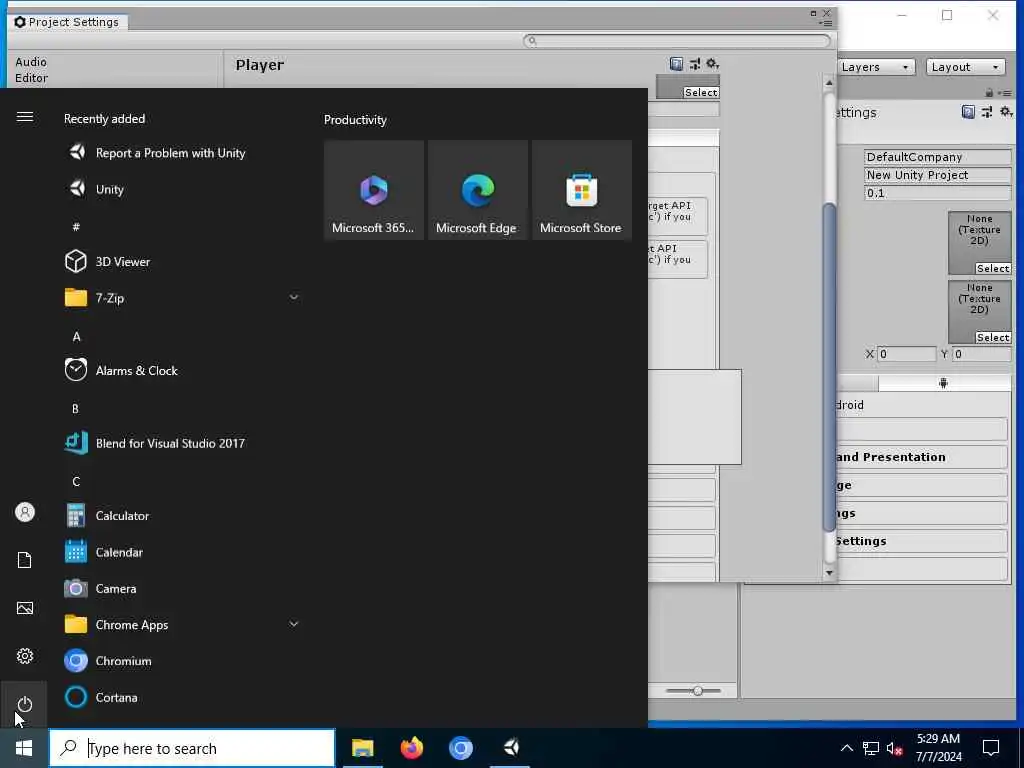Open Firefox from the taskbar
Image resolution: width=1024 pixels, height=768 pixels.
pyautogui.click(x=411, y=748)
